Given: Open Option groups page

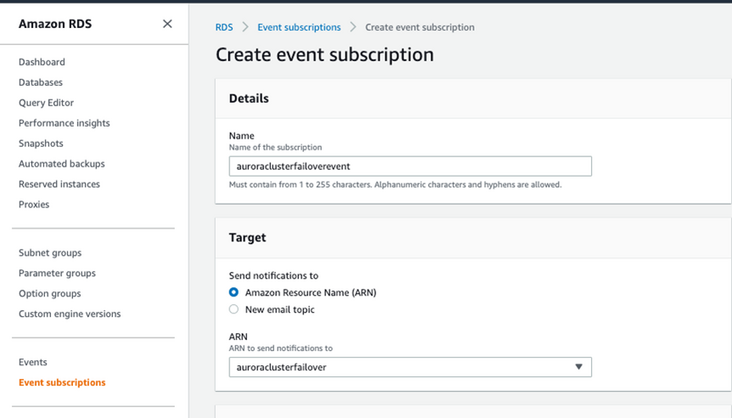Looking at the screenshot, I should [50, 294].
